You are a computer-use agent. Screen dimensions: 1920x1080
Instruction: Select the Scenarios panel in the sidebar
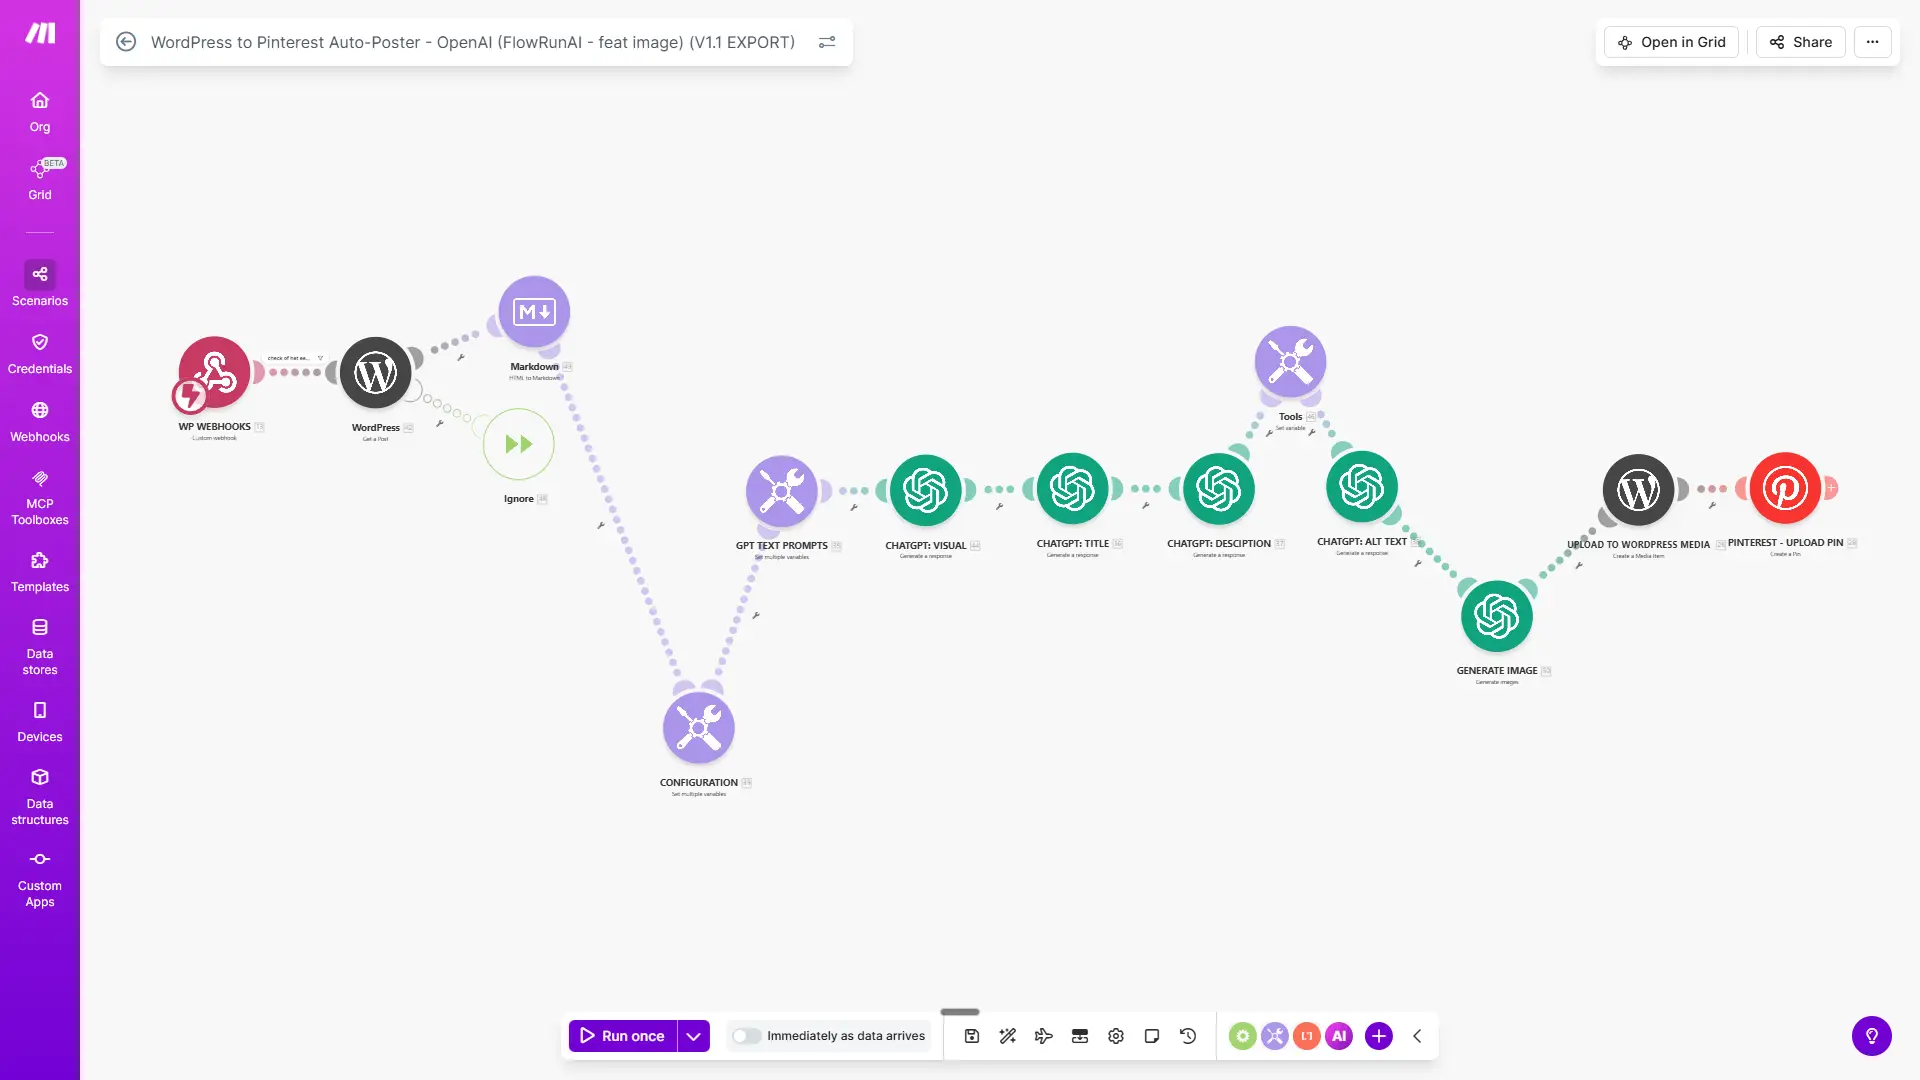[x=40, y=283]
